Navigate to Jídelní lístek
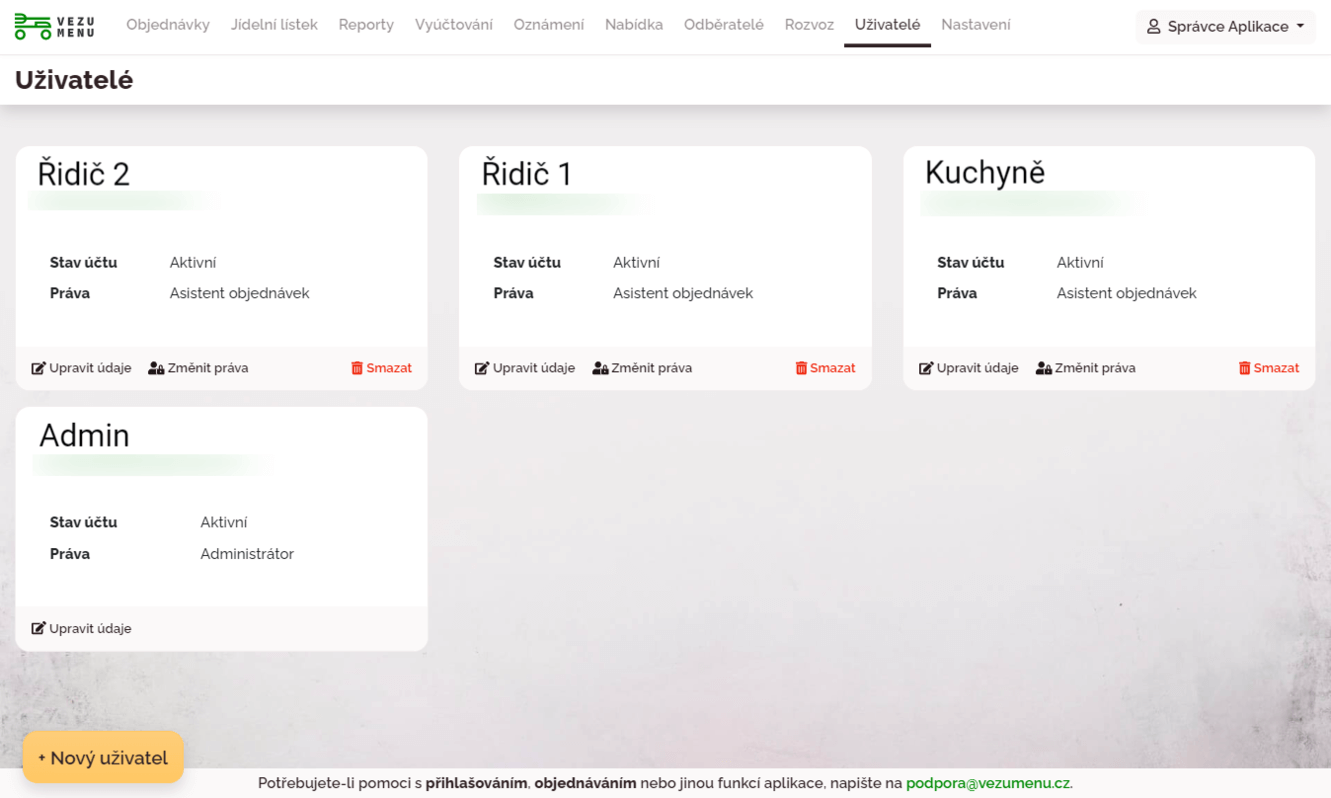The image size is (1331, 798). [x=274, y=24]
